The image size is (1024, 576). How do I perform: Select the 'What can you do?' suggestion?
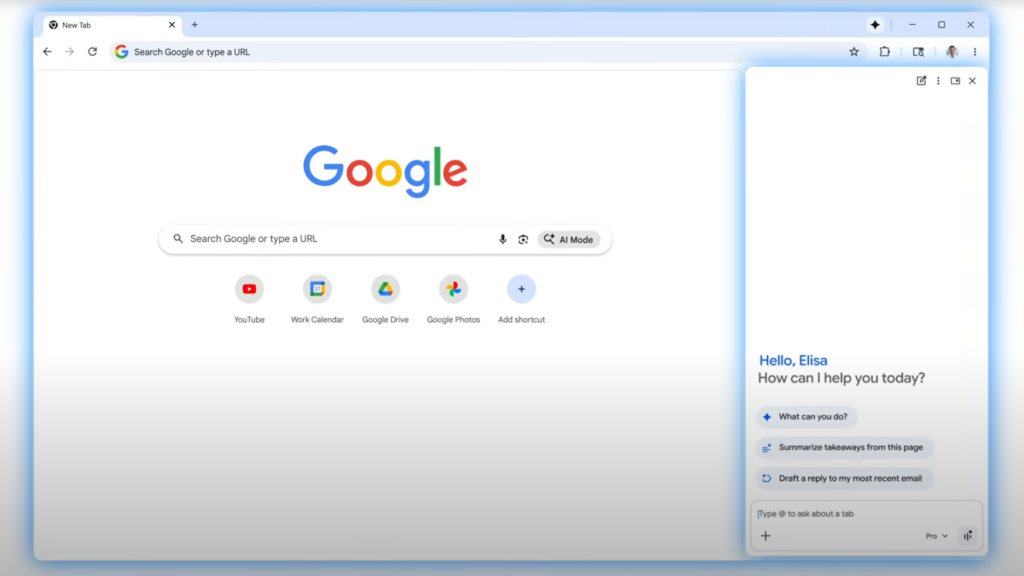(807, 417)
